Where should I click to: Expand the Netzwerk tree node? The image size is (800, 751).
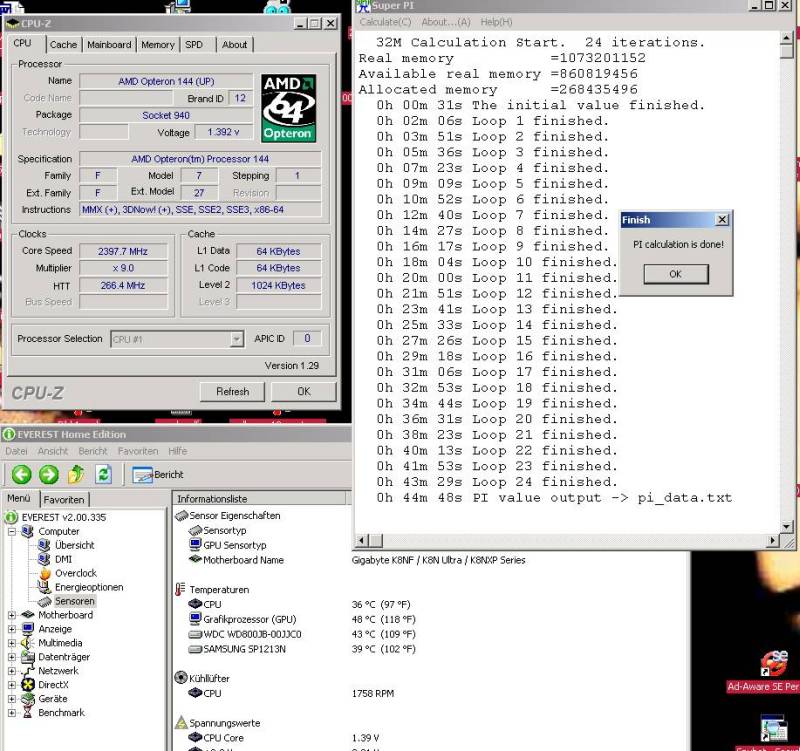pos(12,671)
